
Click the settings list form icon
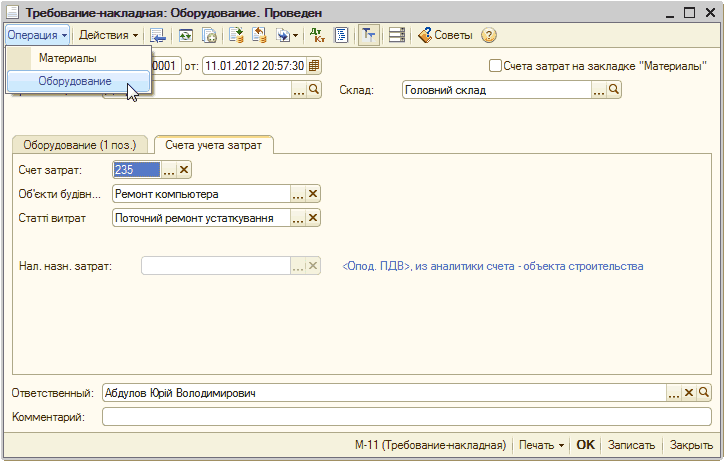(397, 35)
